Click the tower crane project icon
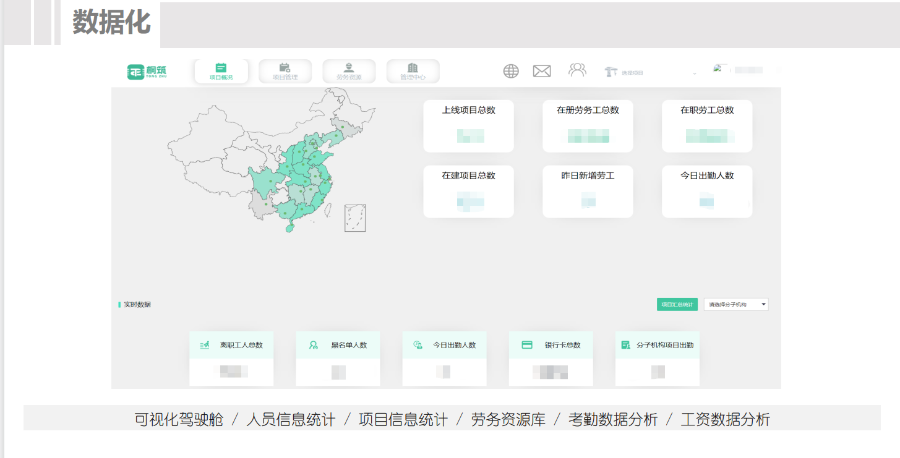Screen dimensions: 900x458 [611, 72]
